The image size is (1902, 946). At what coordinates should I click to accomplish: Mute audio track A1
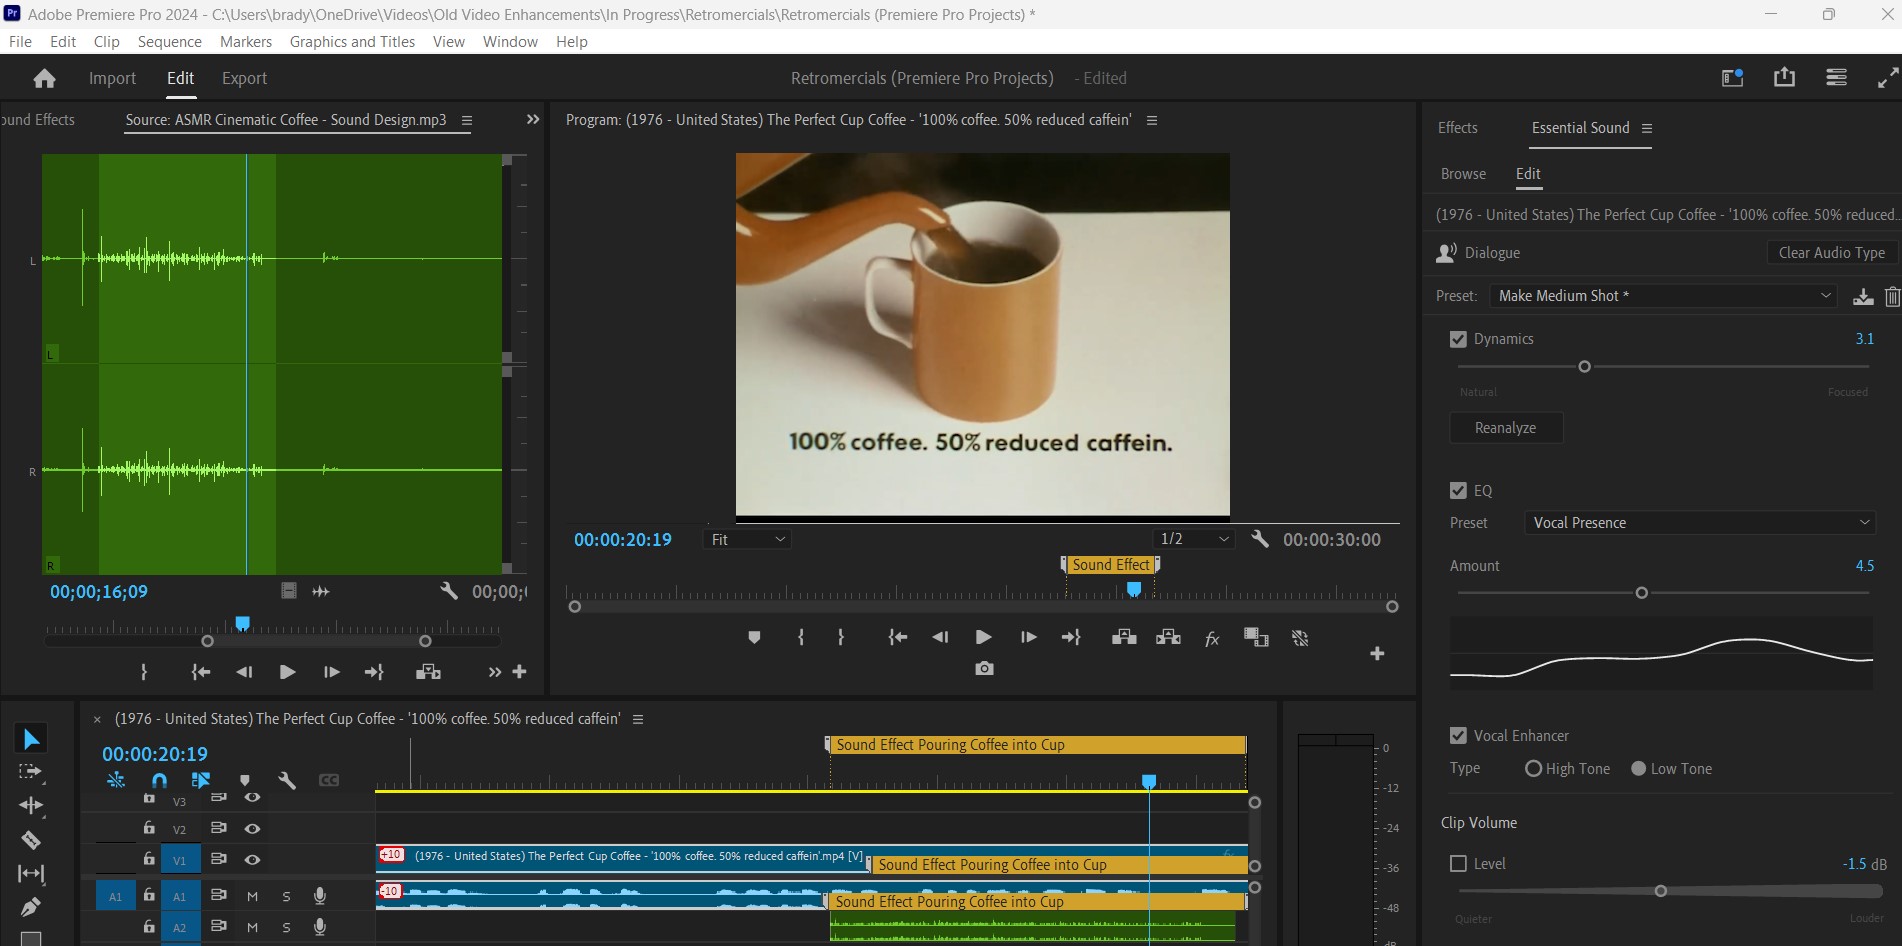(x=252, y=896)
